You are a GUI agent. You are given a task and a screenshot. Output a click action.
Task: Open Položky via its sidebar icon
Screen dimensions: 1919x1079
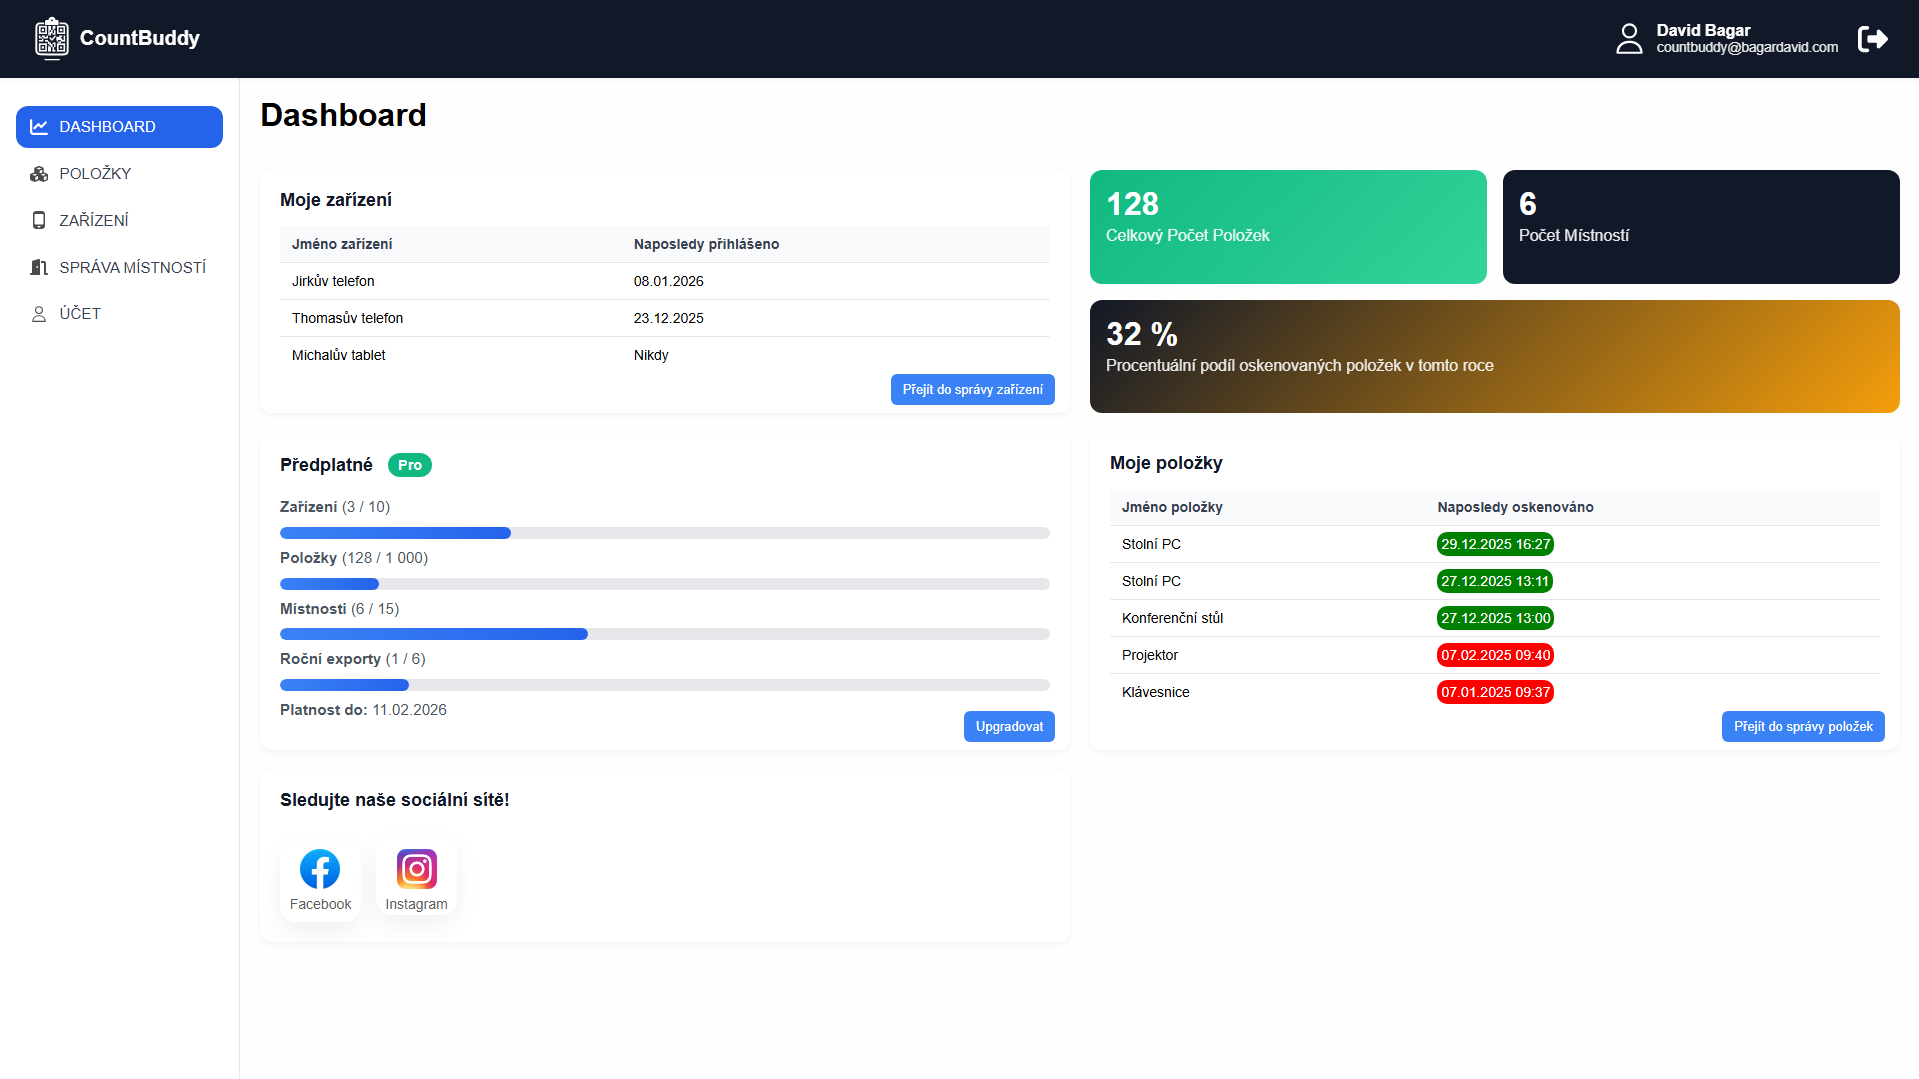(39, 173)
